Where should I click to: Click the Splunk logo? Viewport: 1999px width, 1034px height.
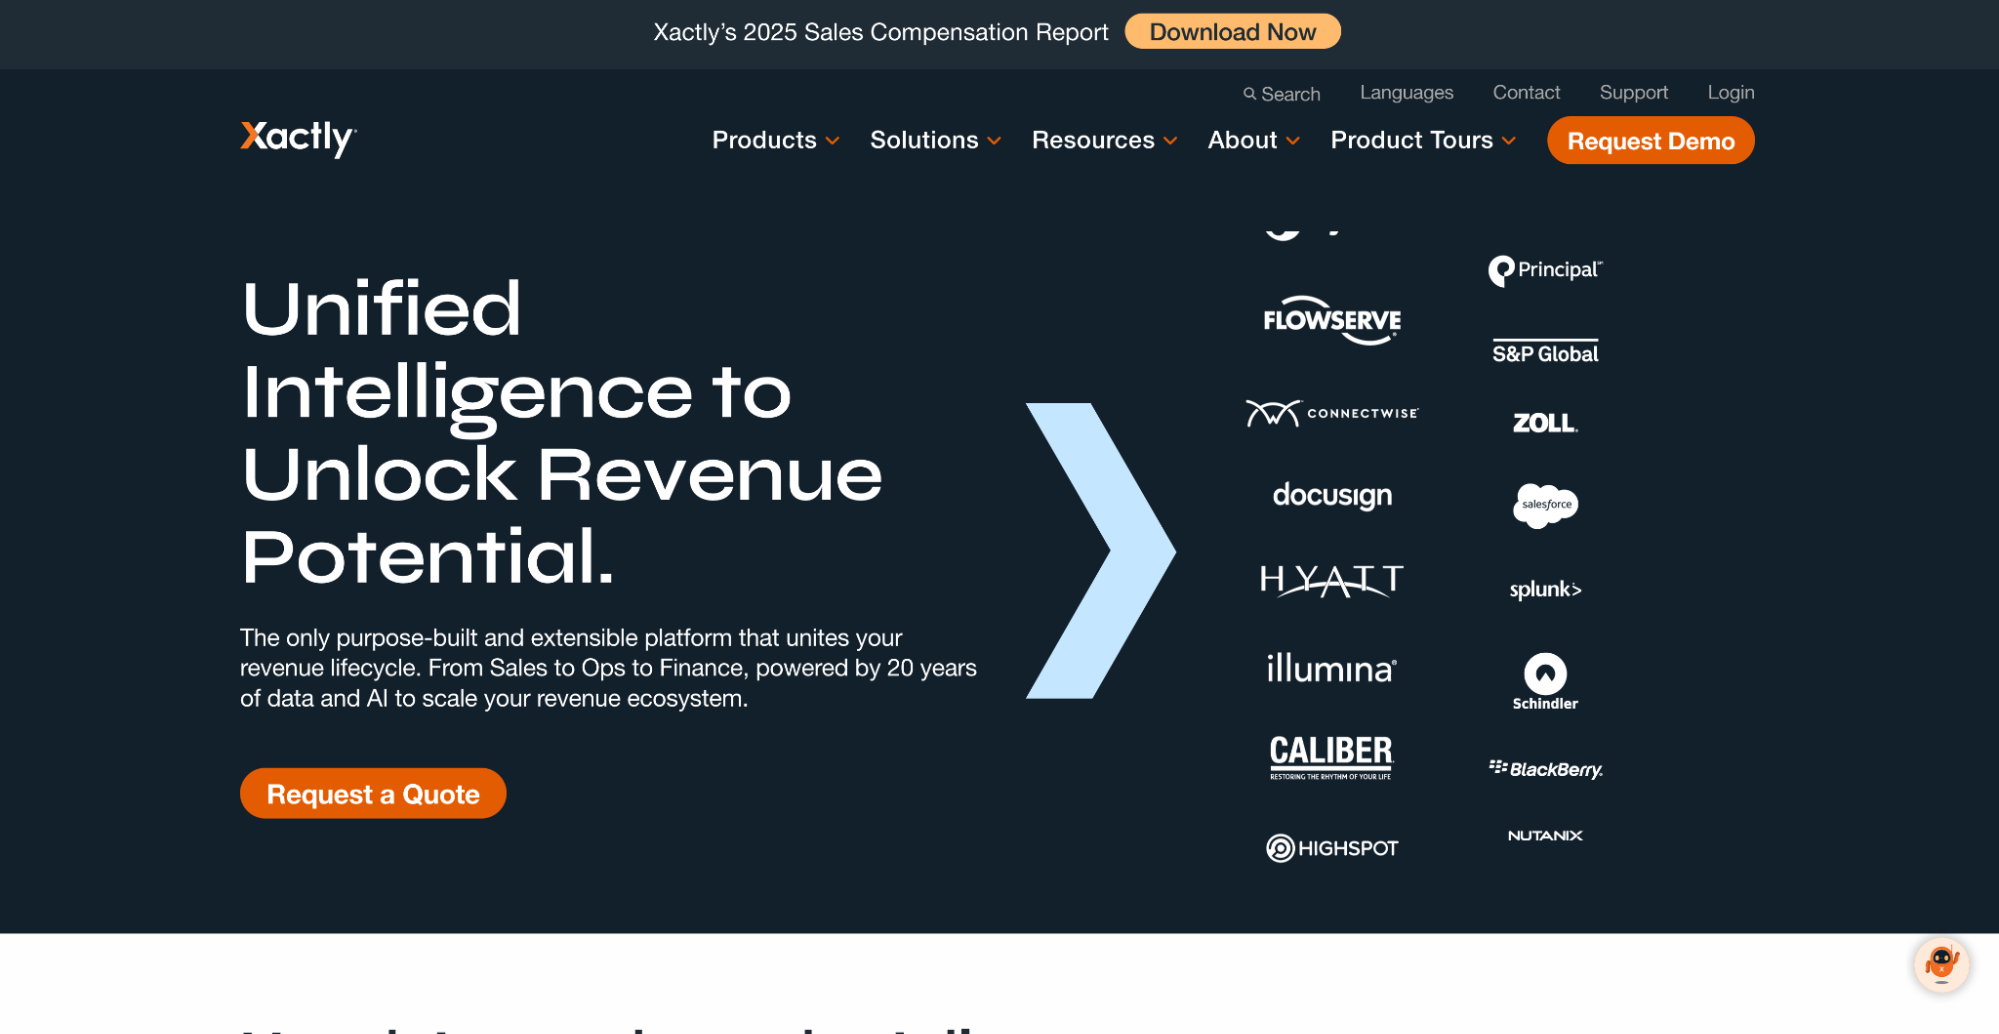pos(1545,589)
